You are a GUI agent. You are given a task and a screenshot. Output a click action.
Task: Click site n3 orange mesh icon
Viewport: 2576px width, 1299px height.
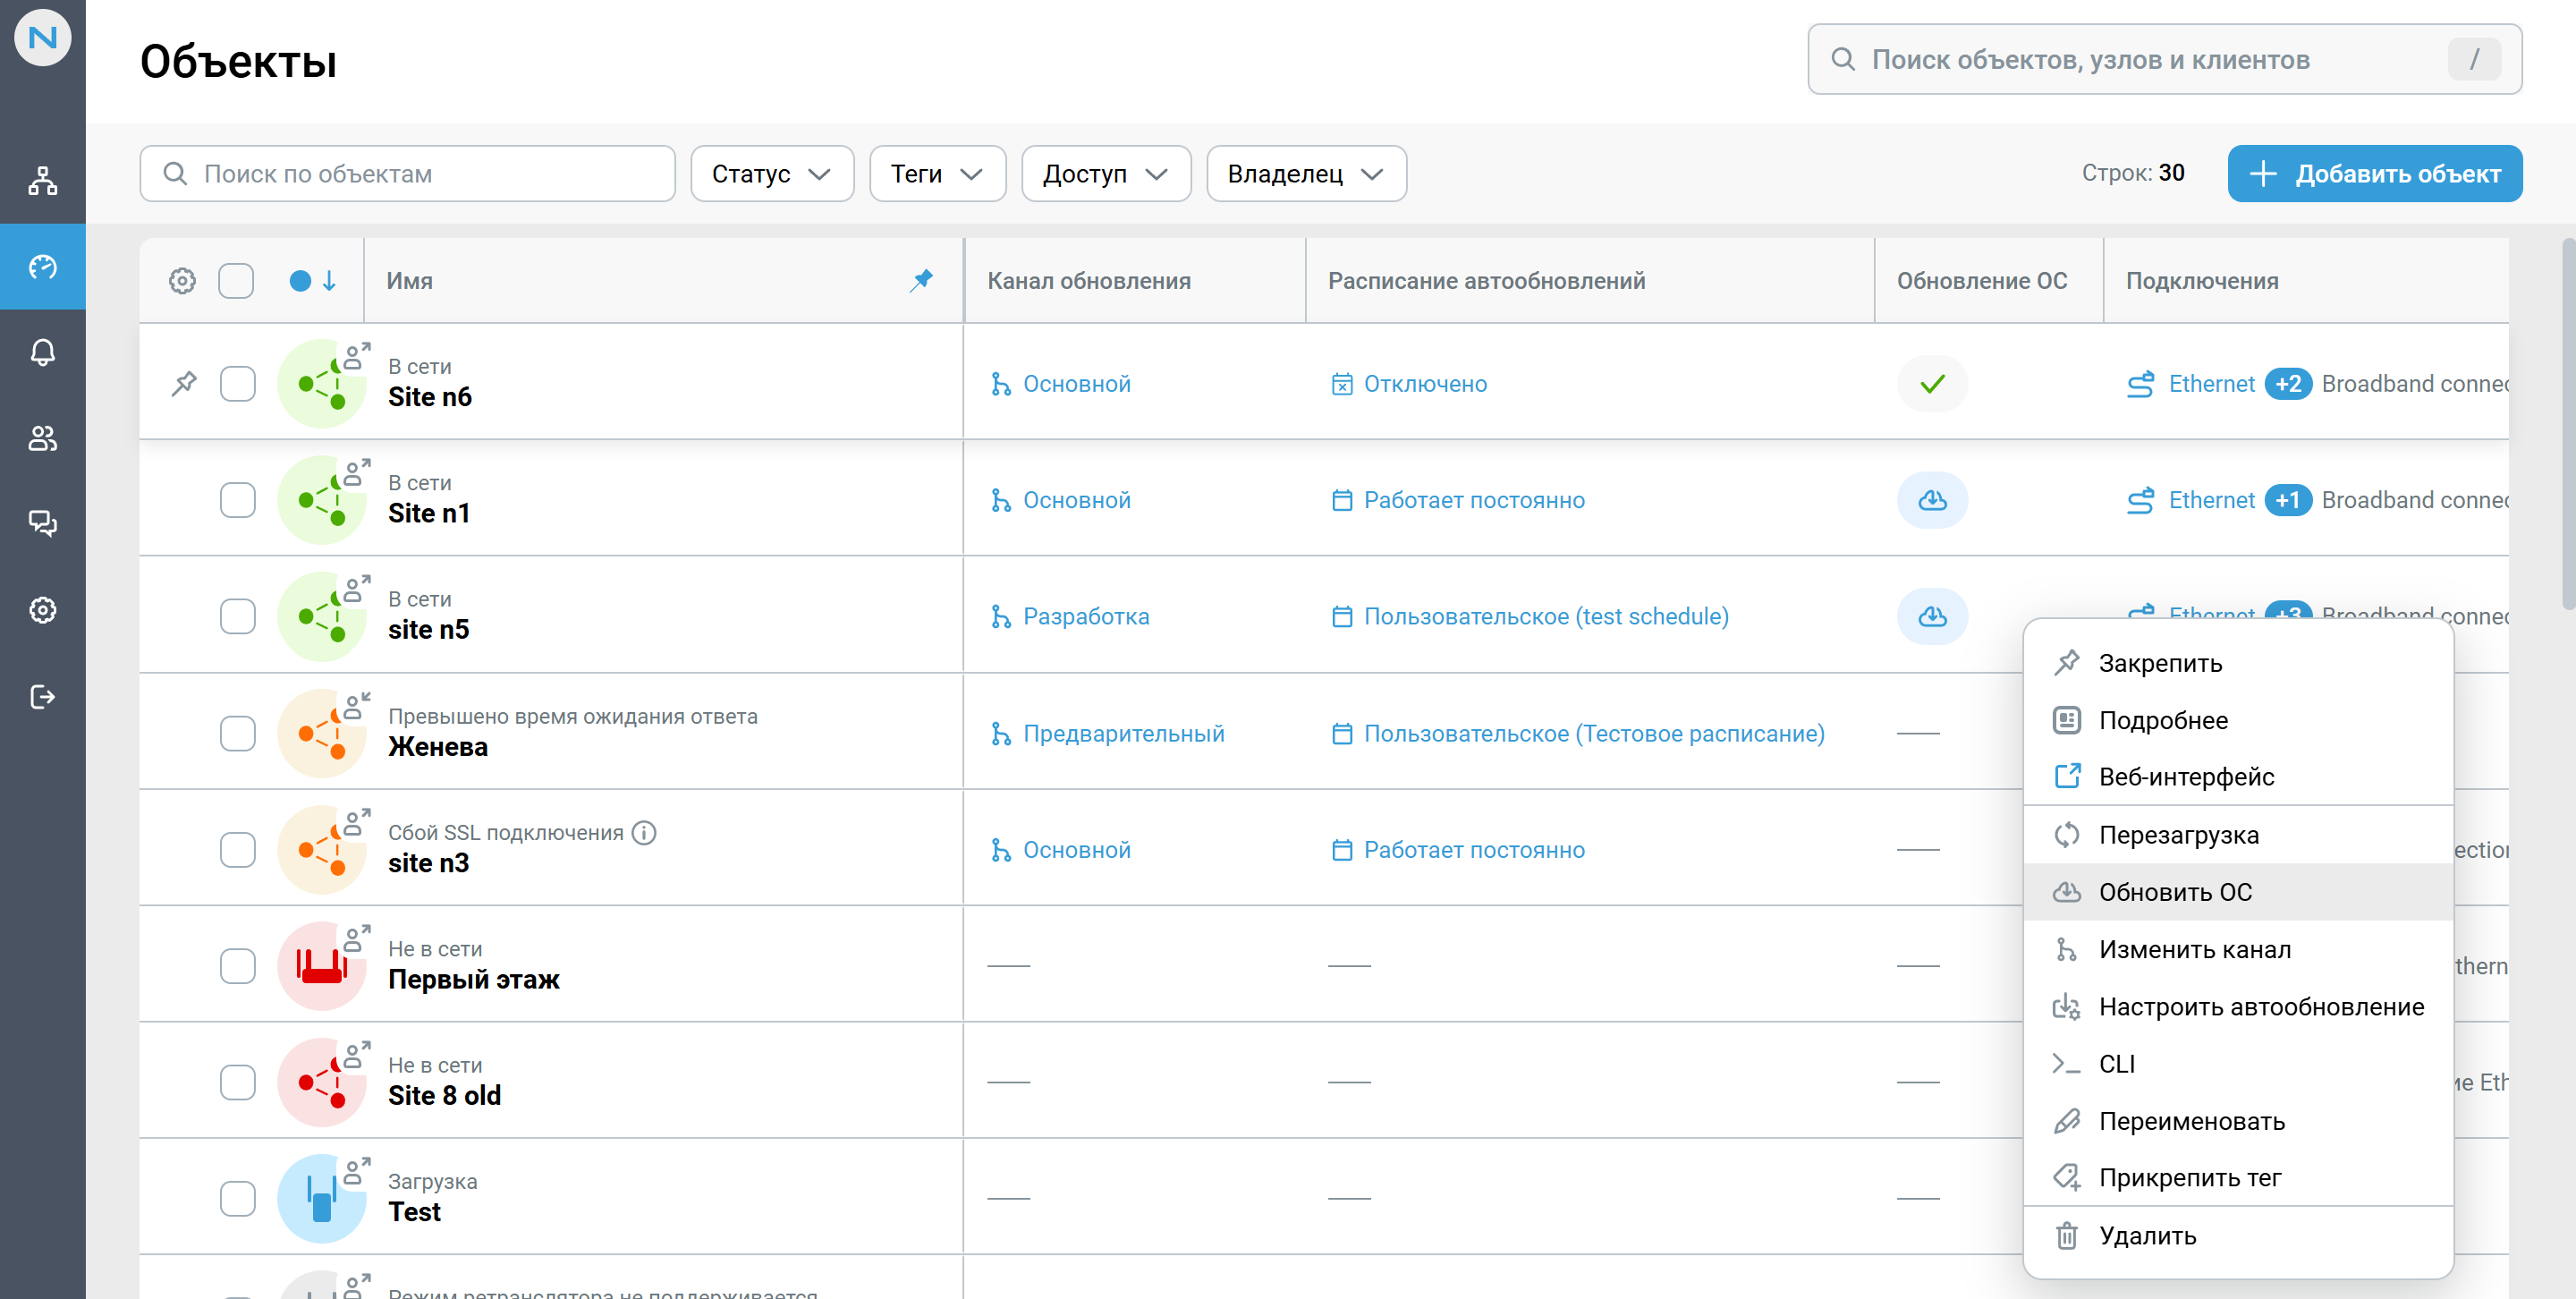(x=321, y=850)
